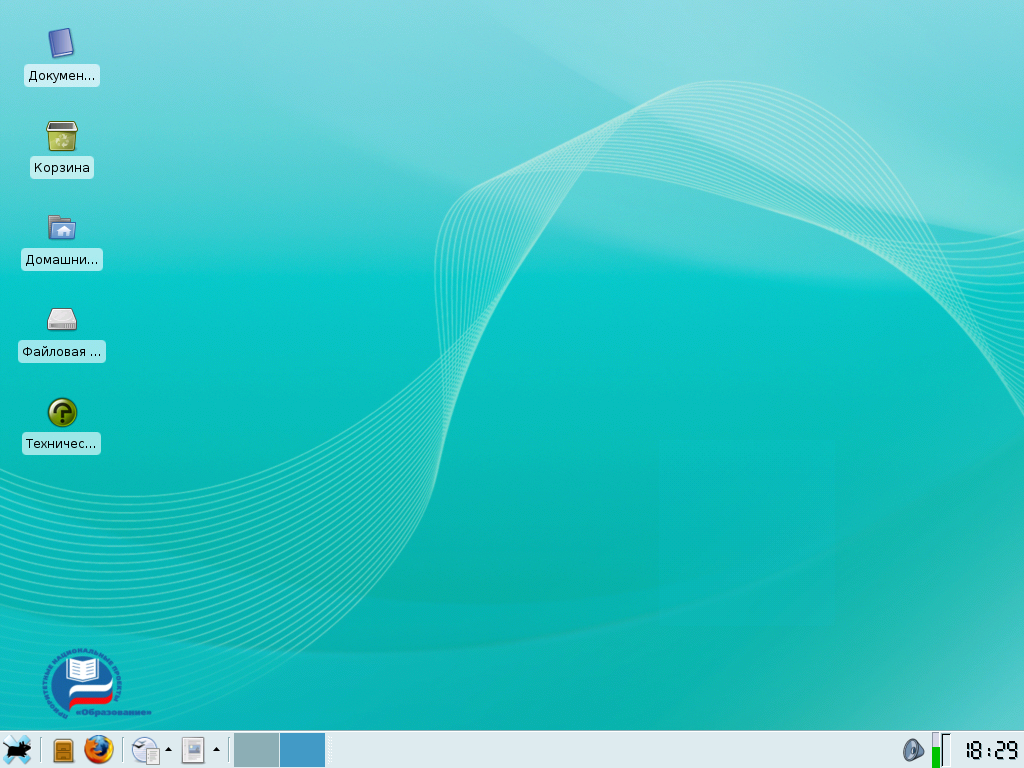Viewport: 1024px width, 768px height.
Task: Open the Документы desktop icon
Action: [x=61, y=43]
